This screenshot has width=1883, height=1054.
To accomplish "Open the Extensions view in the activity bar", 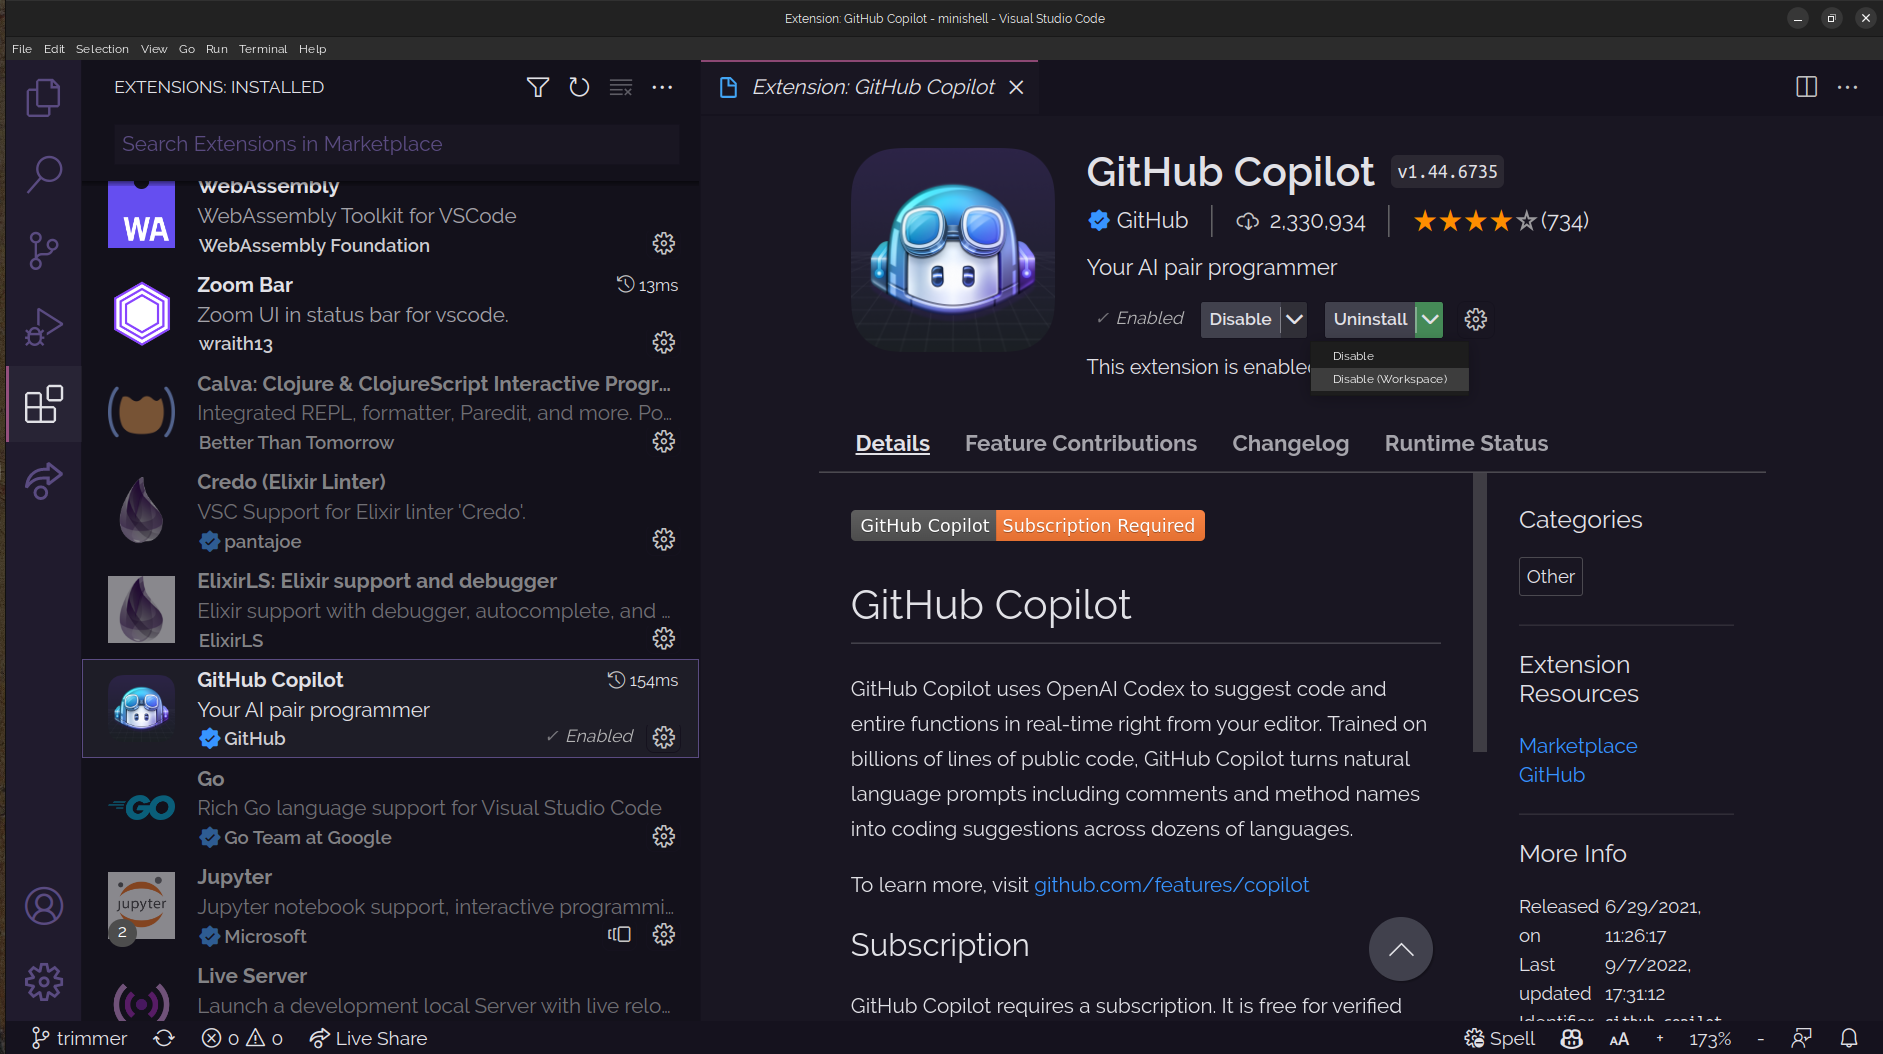I will pyautogui.click(x=43, y=404).
